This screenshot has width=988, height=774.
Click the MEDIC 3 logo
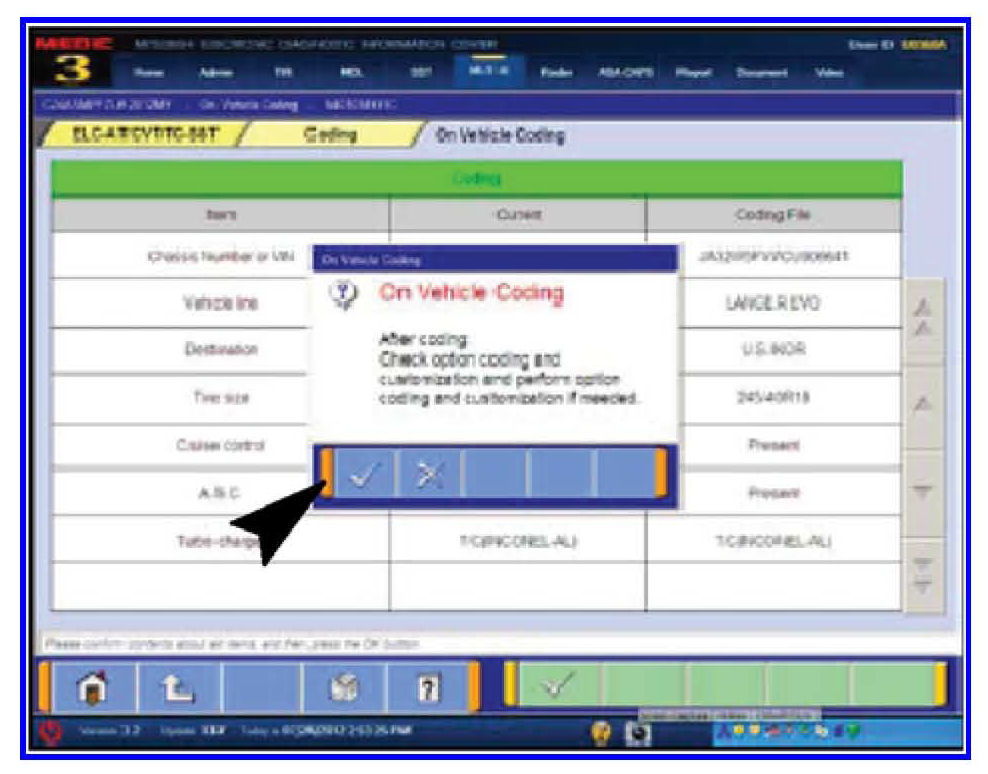click(73, 61)
